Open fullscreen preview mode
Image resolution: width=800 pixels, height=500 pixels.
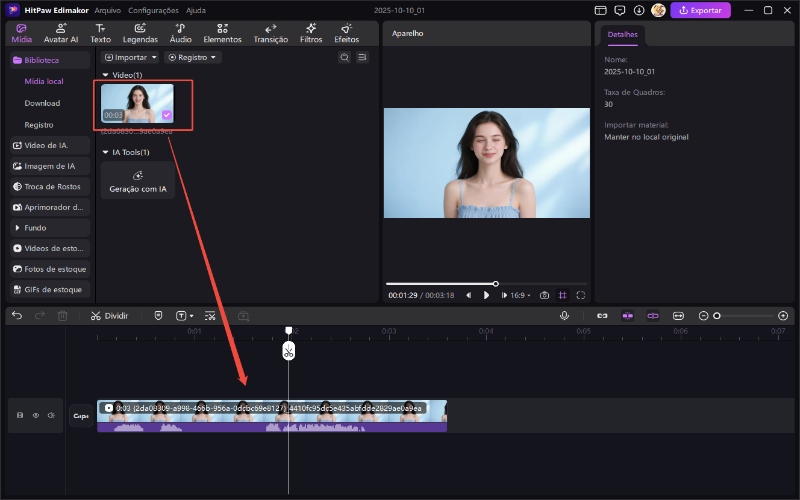[581, 295]
